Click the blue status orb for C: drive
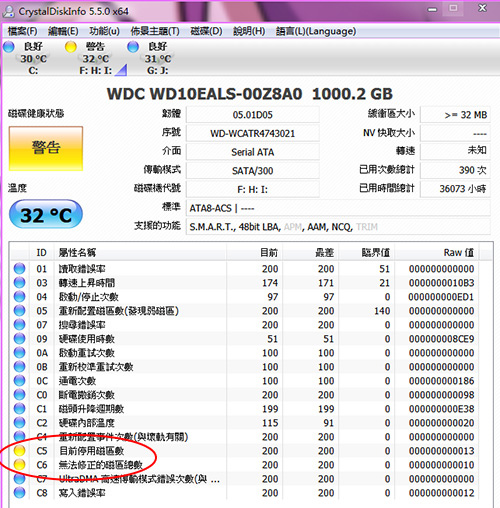500x508 pixels. tap(9, 47)
